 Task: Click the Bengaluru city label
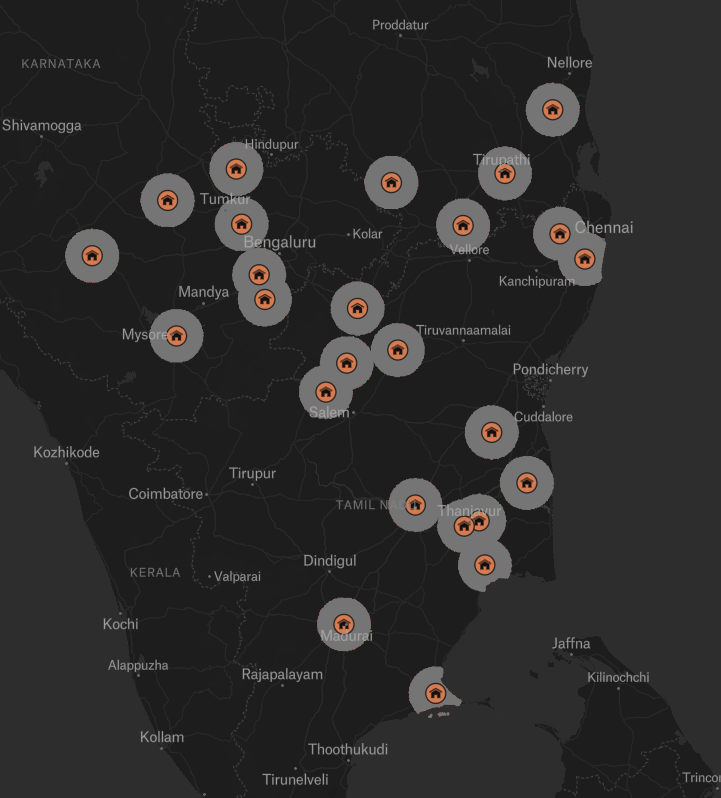tap(280, 242)
